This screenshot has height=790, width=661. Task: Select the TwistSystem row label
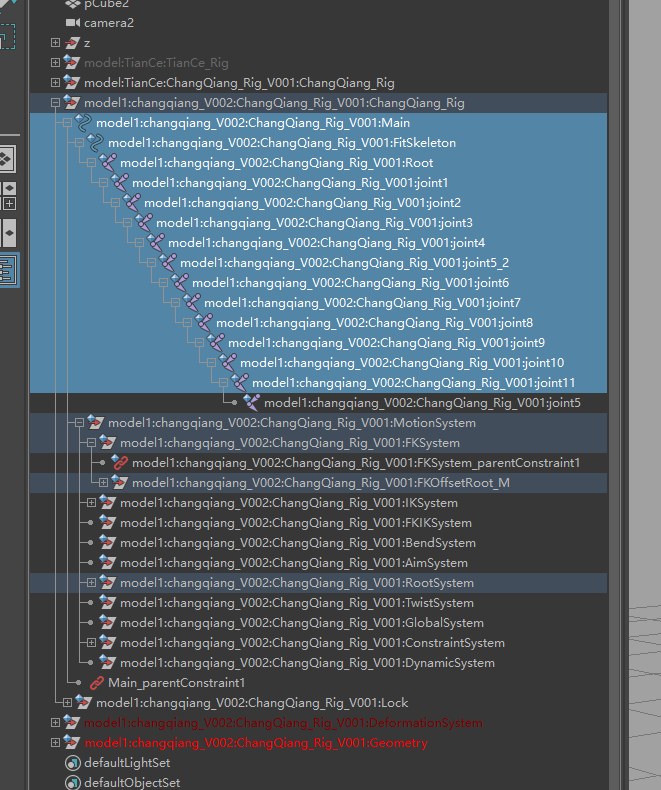click(297, 603)
